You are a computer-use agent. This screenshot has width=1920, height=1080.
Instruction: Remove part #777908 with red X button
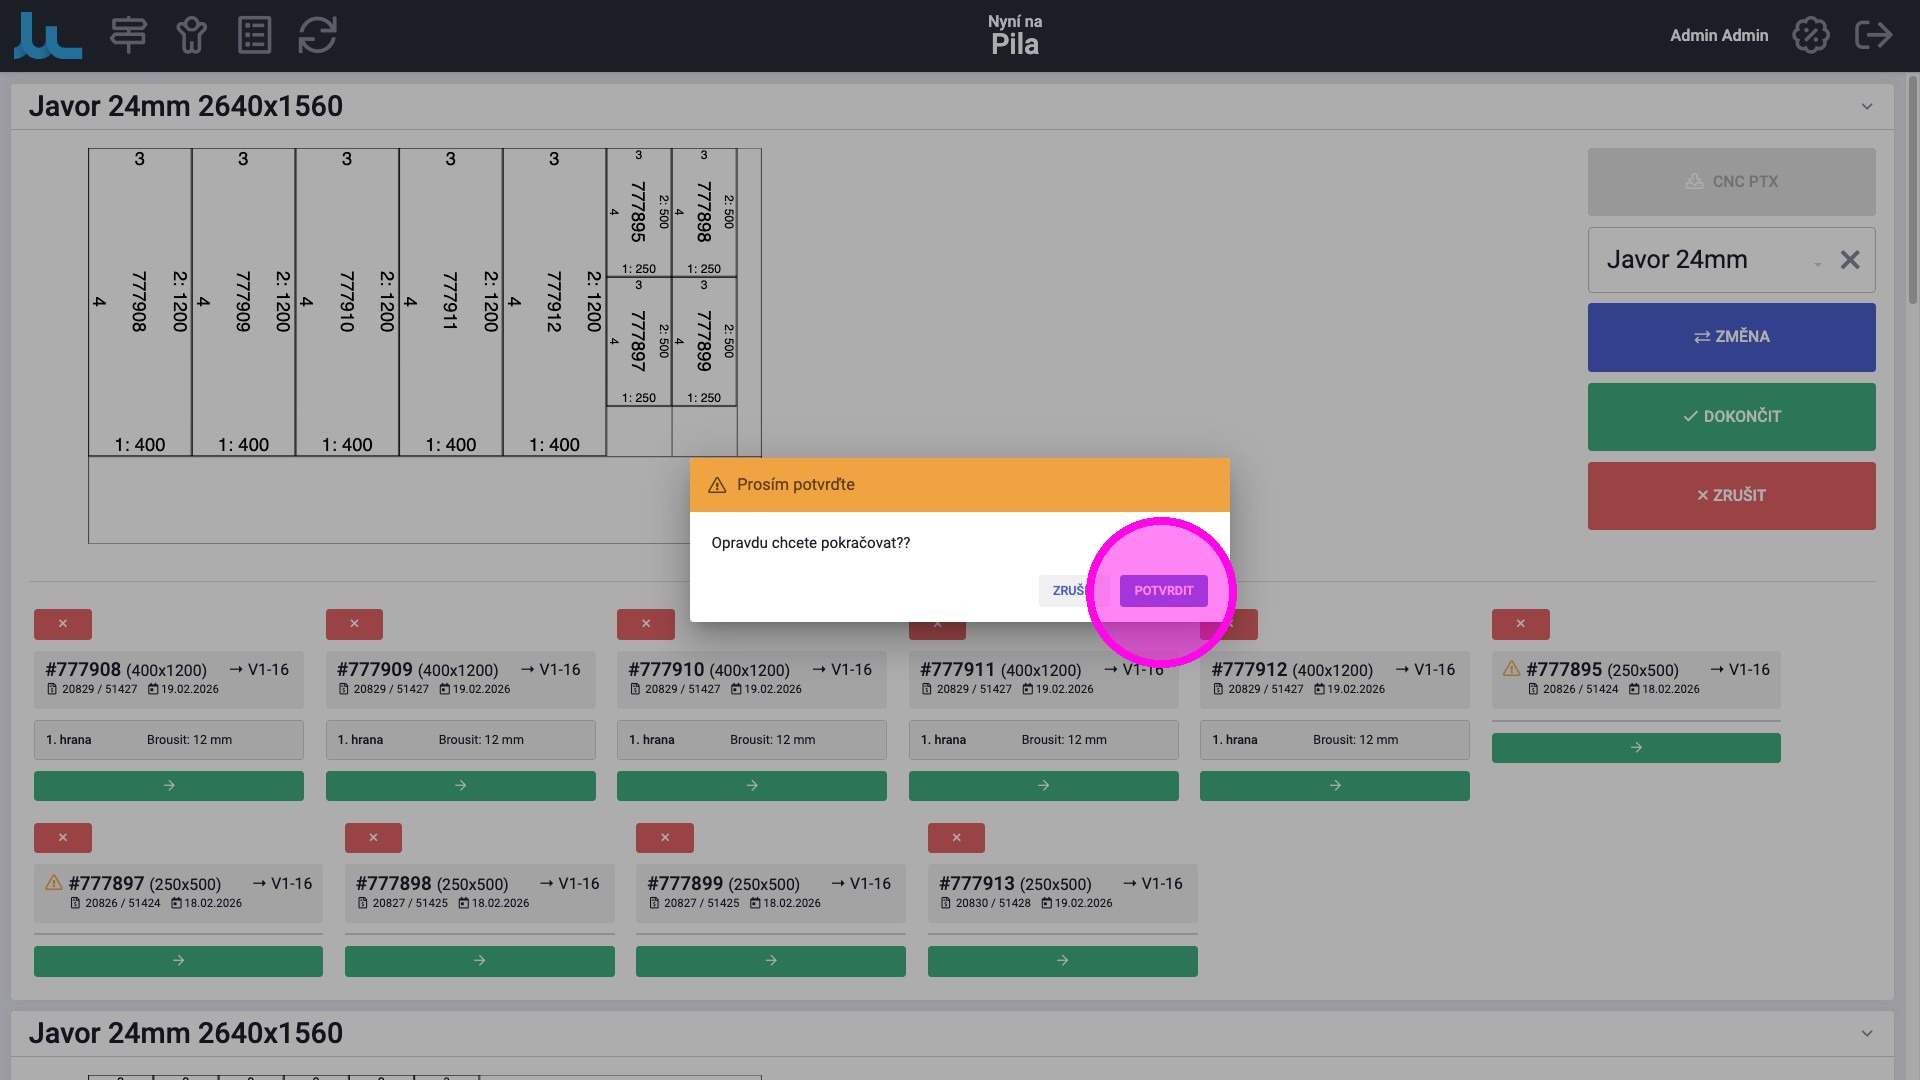point(63,624)
